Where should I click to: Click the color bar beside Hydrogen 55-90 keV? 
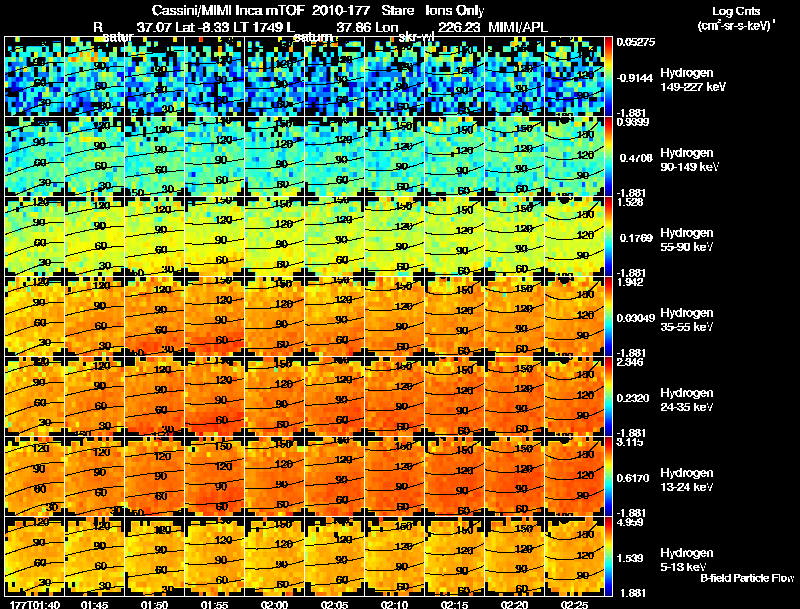click(608, 237)
